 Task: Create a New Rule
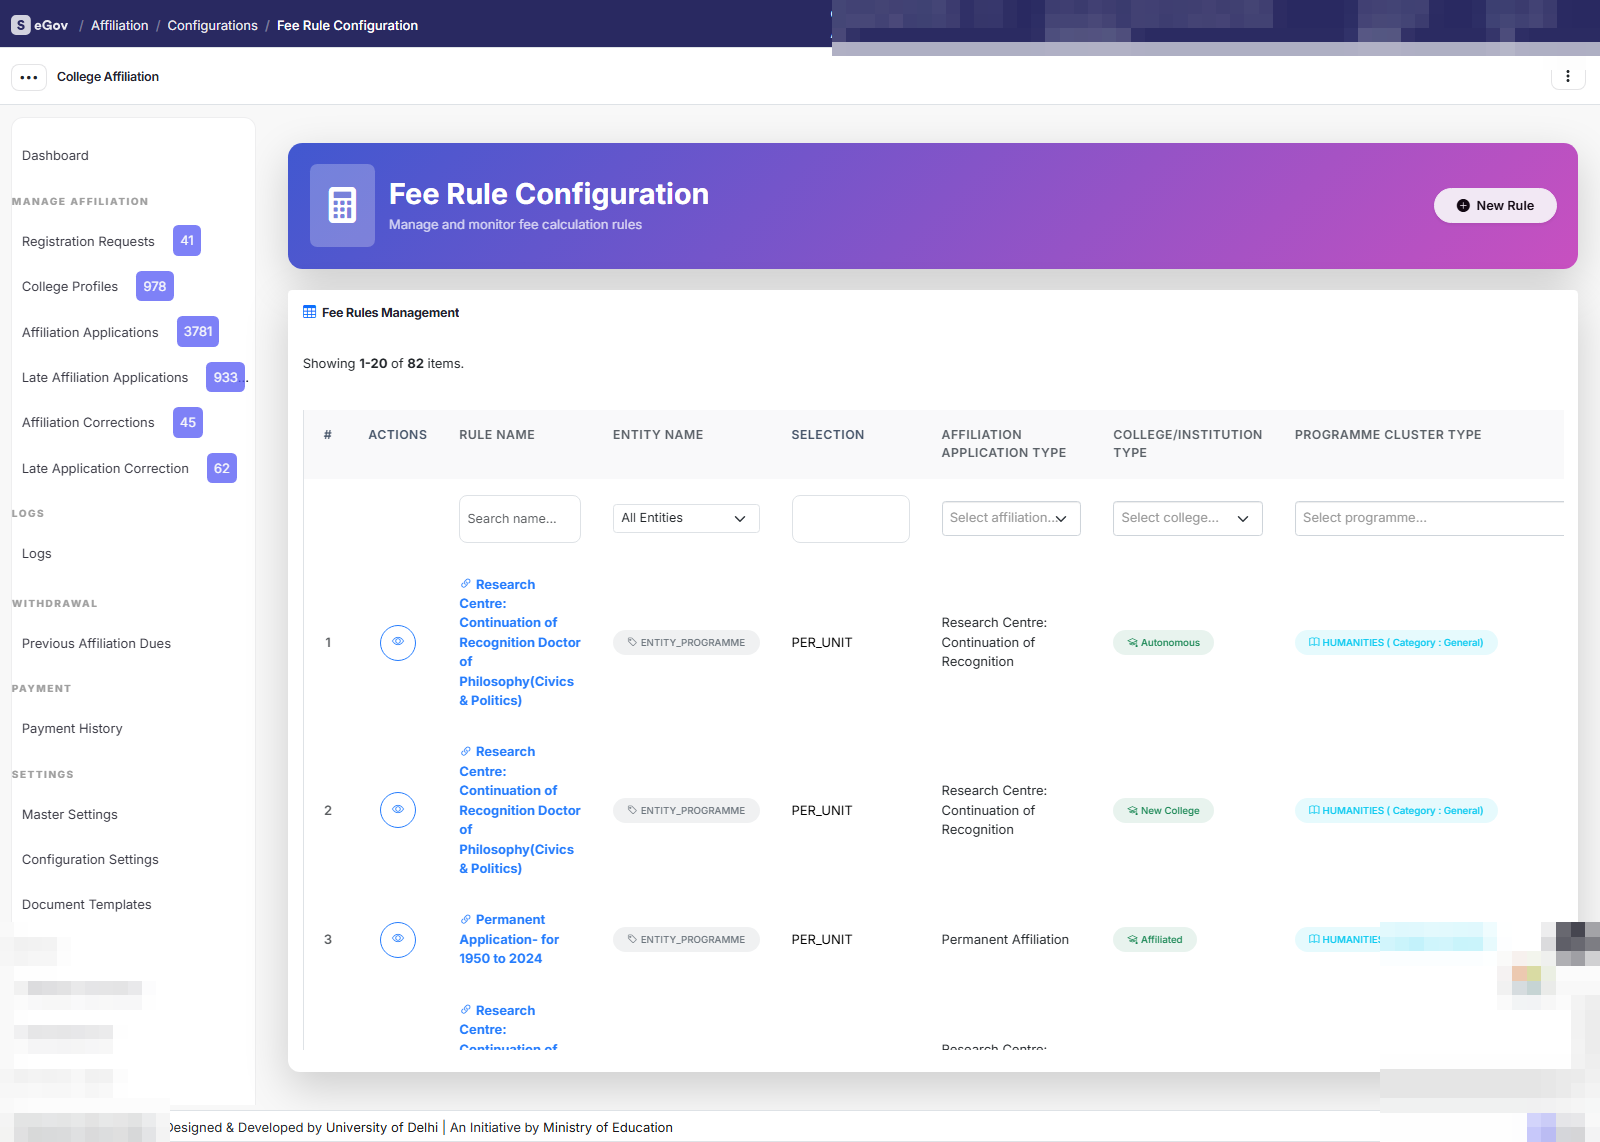[x=1495, y=205]
